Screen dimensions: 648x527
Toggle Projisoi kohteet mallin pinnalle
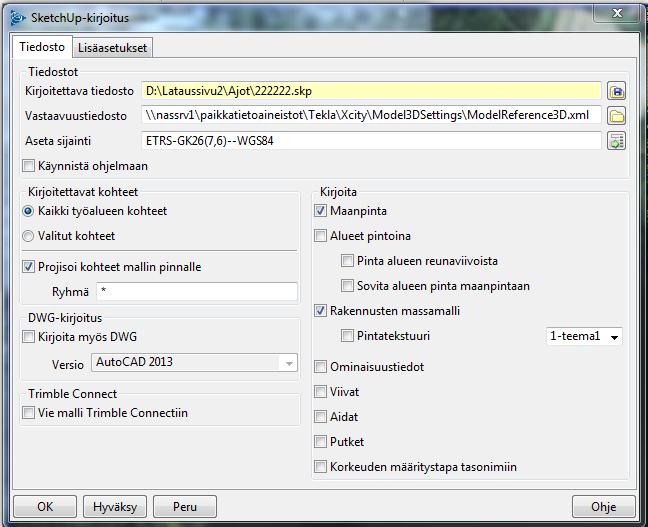click(29, 267)
